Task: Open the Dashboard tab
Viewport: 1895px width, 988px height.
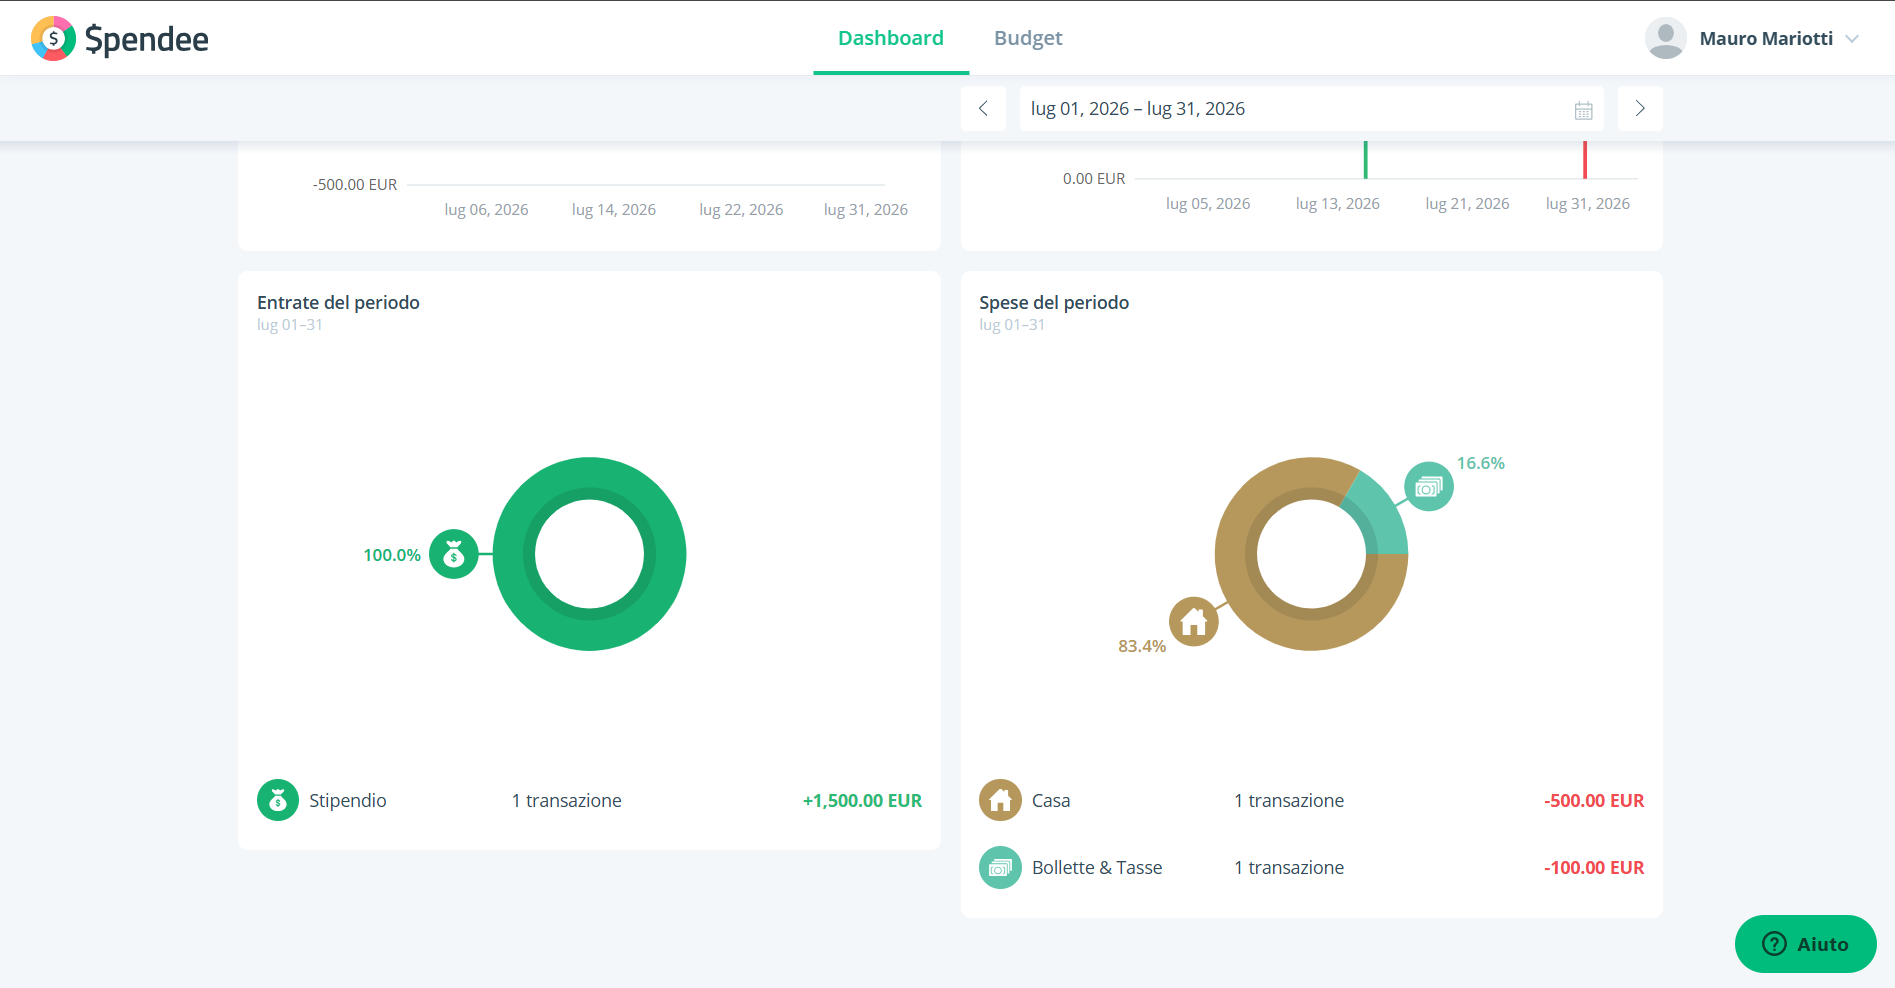Action: (891, 38)
